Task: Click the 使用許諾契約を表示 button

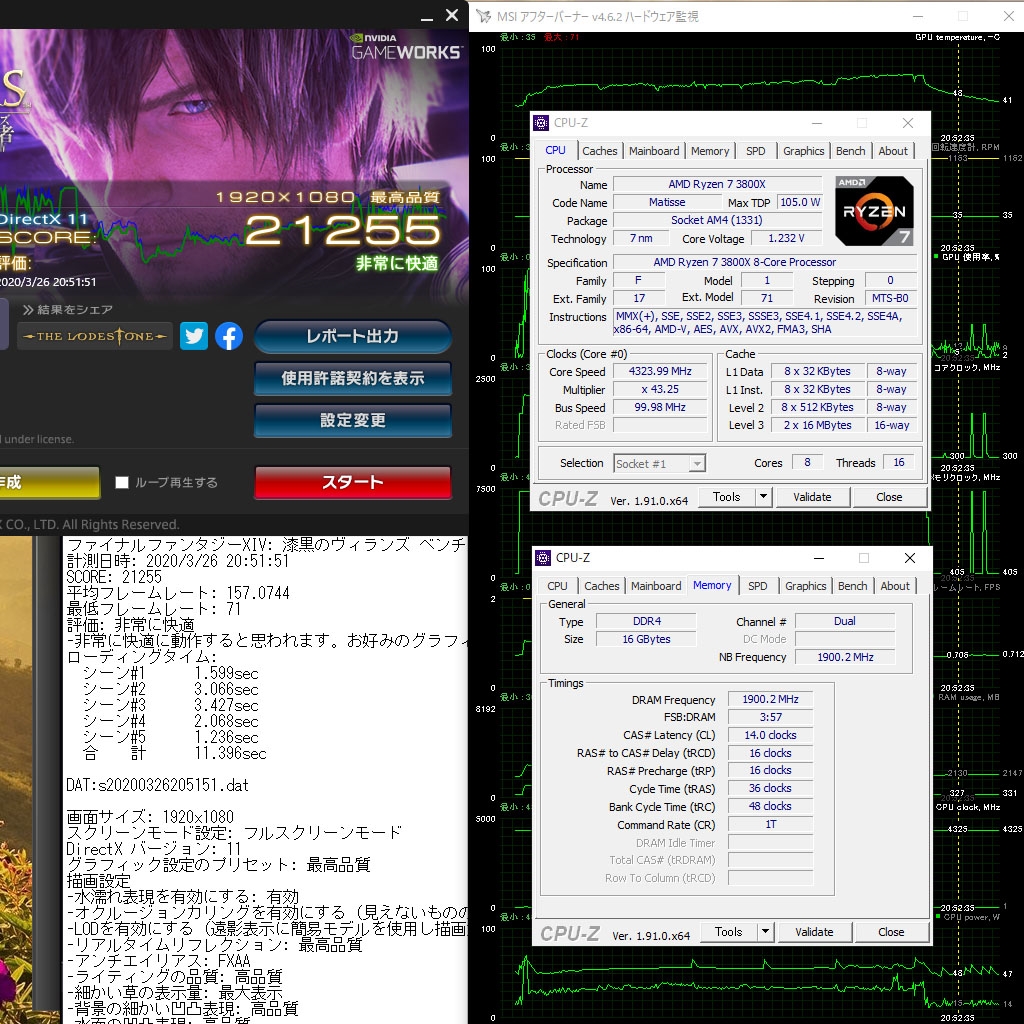Action: click(x=353, y=379)
